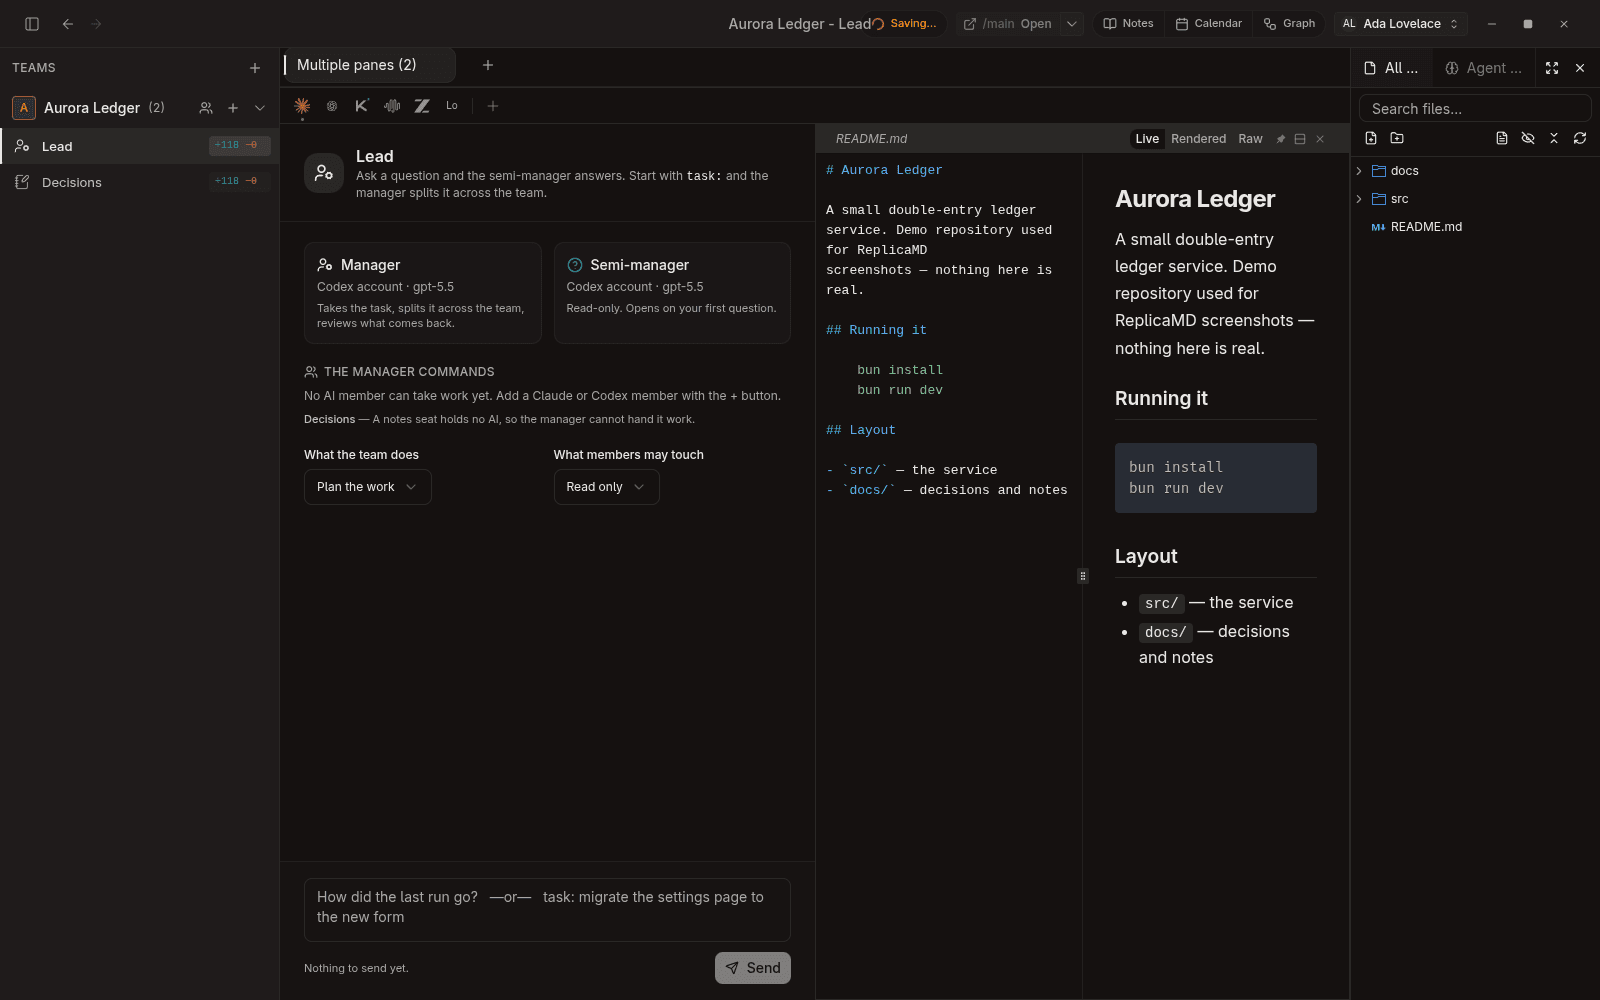Click the 'Layout' heading in preview

pyautogui.click(x=1146, y=556)
